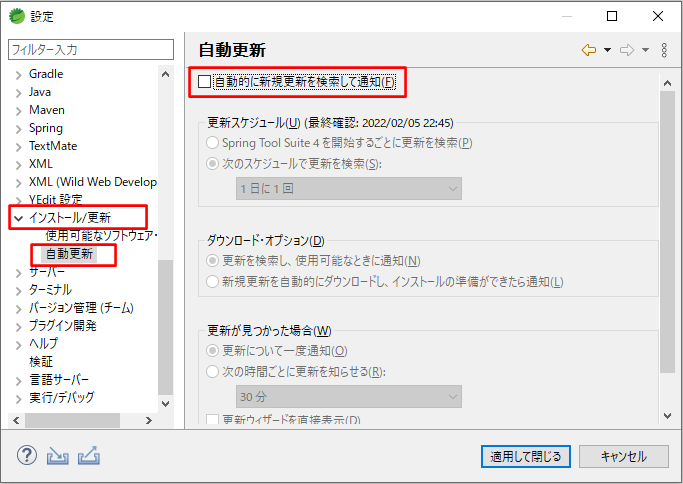
Task: Select ターミナル tree item
Action: [50, 290]
